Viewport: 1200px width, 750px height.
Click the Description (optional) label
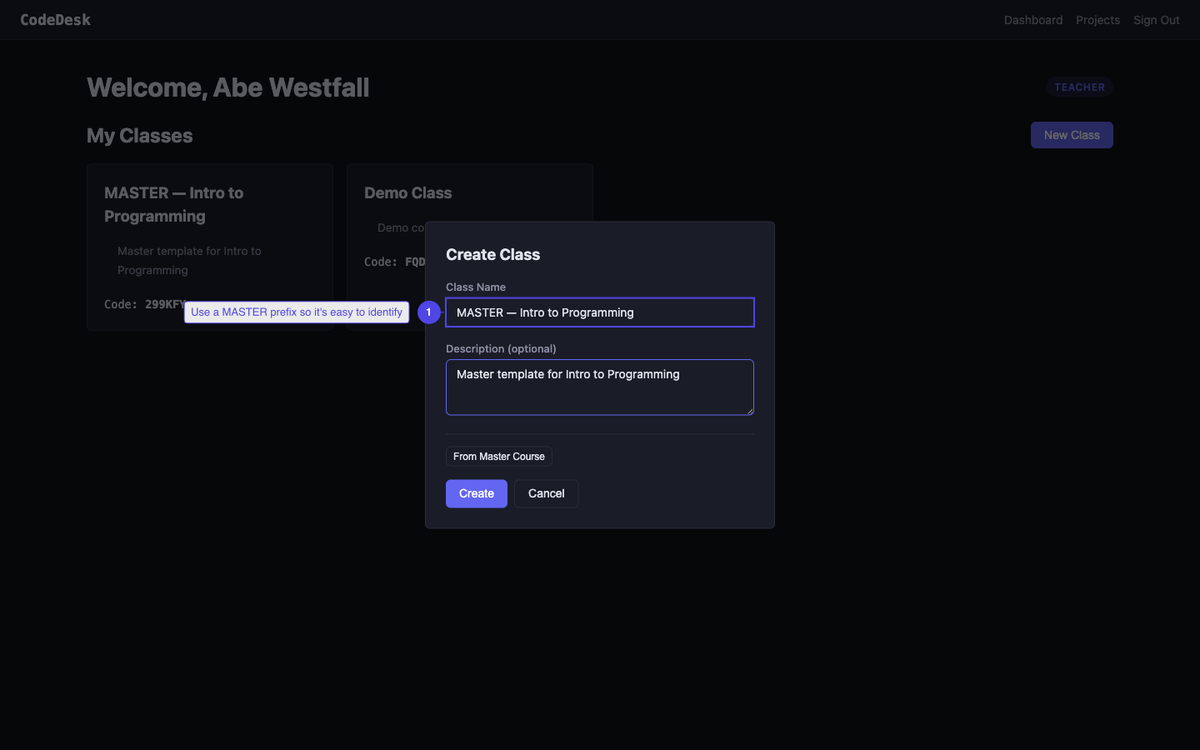pyautogui.click(x=501, y=349)
